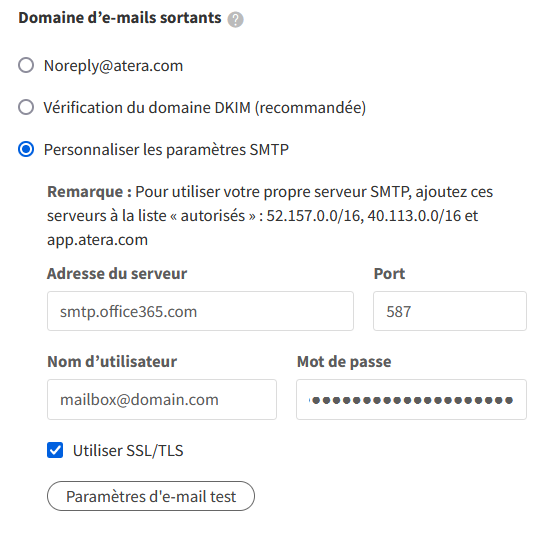Click the Vérification du domaine DKIM label text
Image resolution: width=550 pixels, height=540 pixels.
pos(205,108)
